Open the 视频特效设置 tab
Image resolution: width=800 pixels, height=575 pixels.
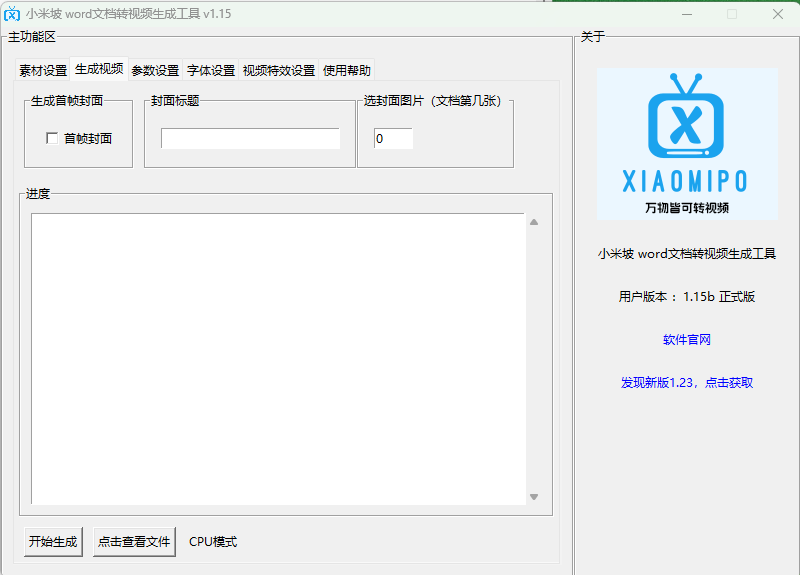tap(279, 71)
